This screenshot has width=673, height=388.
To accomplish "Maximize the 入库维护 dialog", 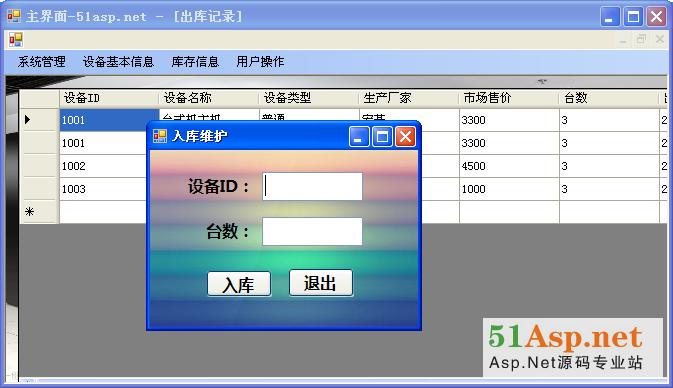I will 382,137.
